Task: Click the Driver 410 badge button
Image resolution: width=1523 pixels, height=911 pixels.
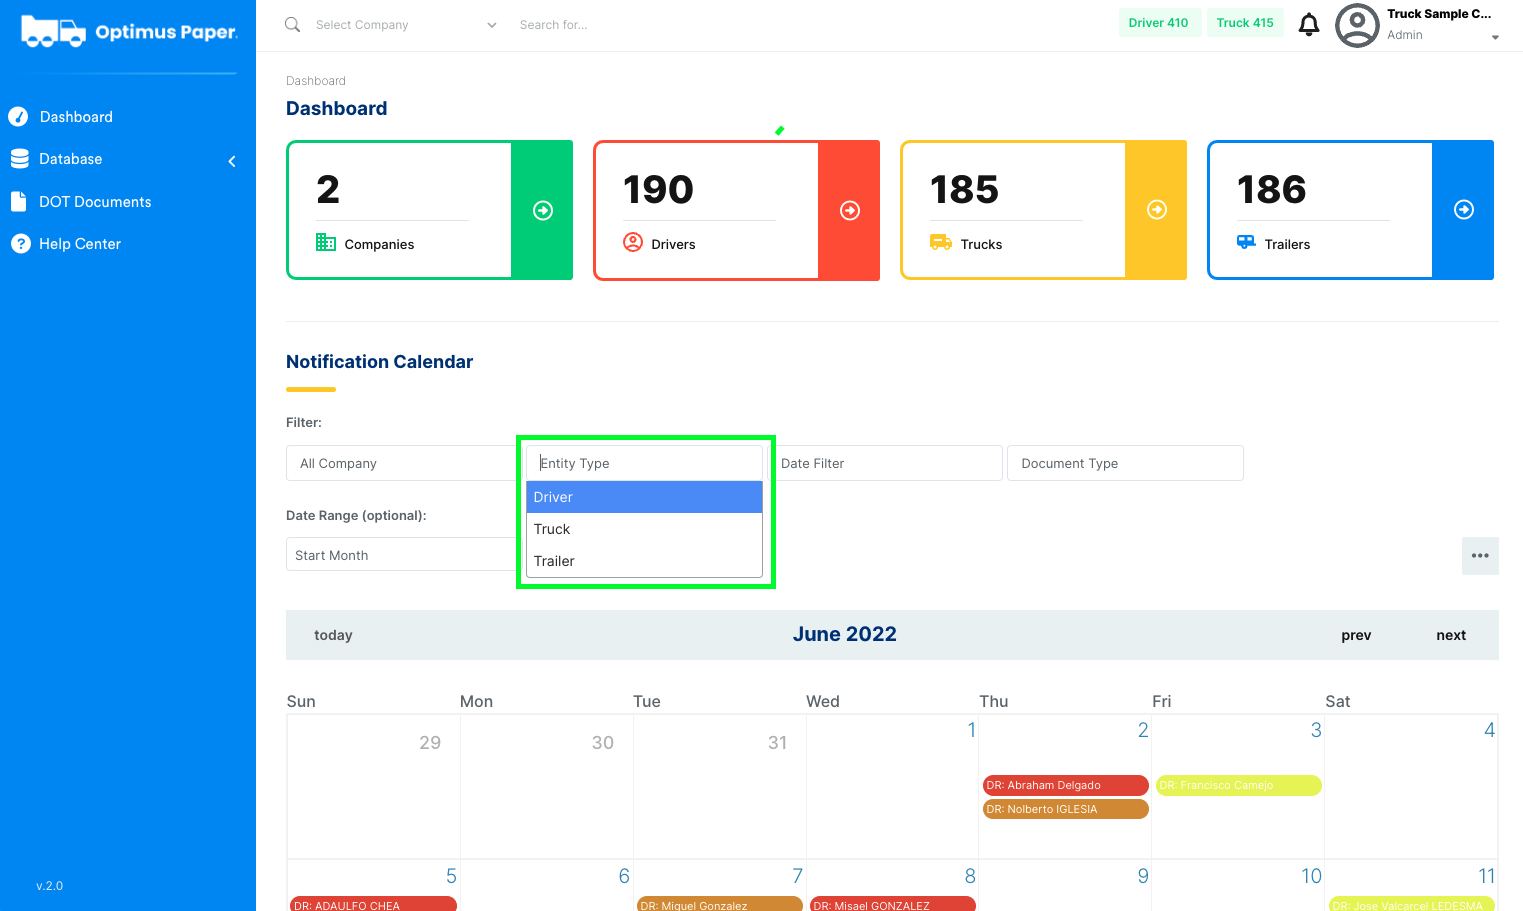Action: point(1159,23)
